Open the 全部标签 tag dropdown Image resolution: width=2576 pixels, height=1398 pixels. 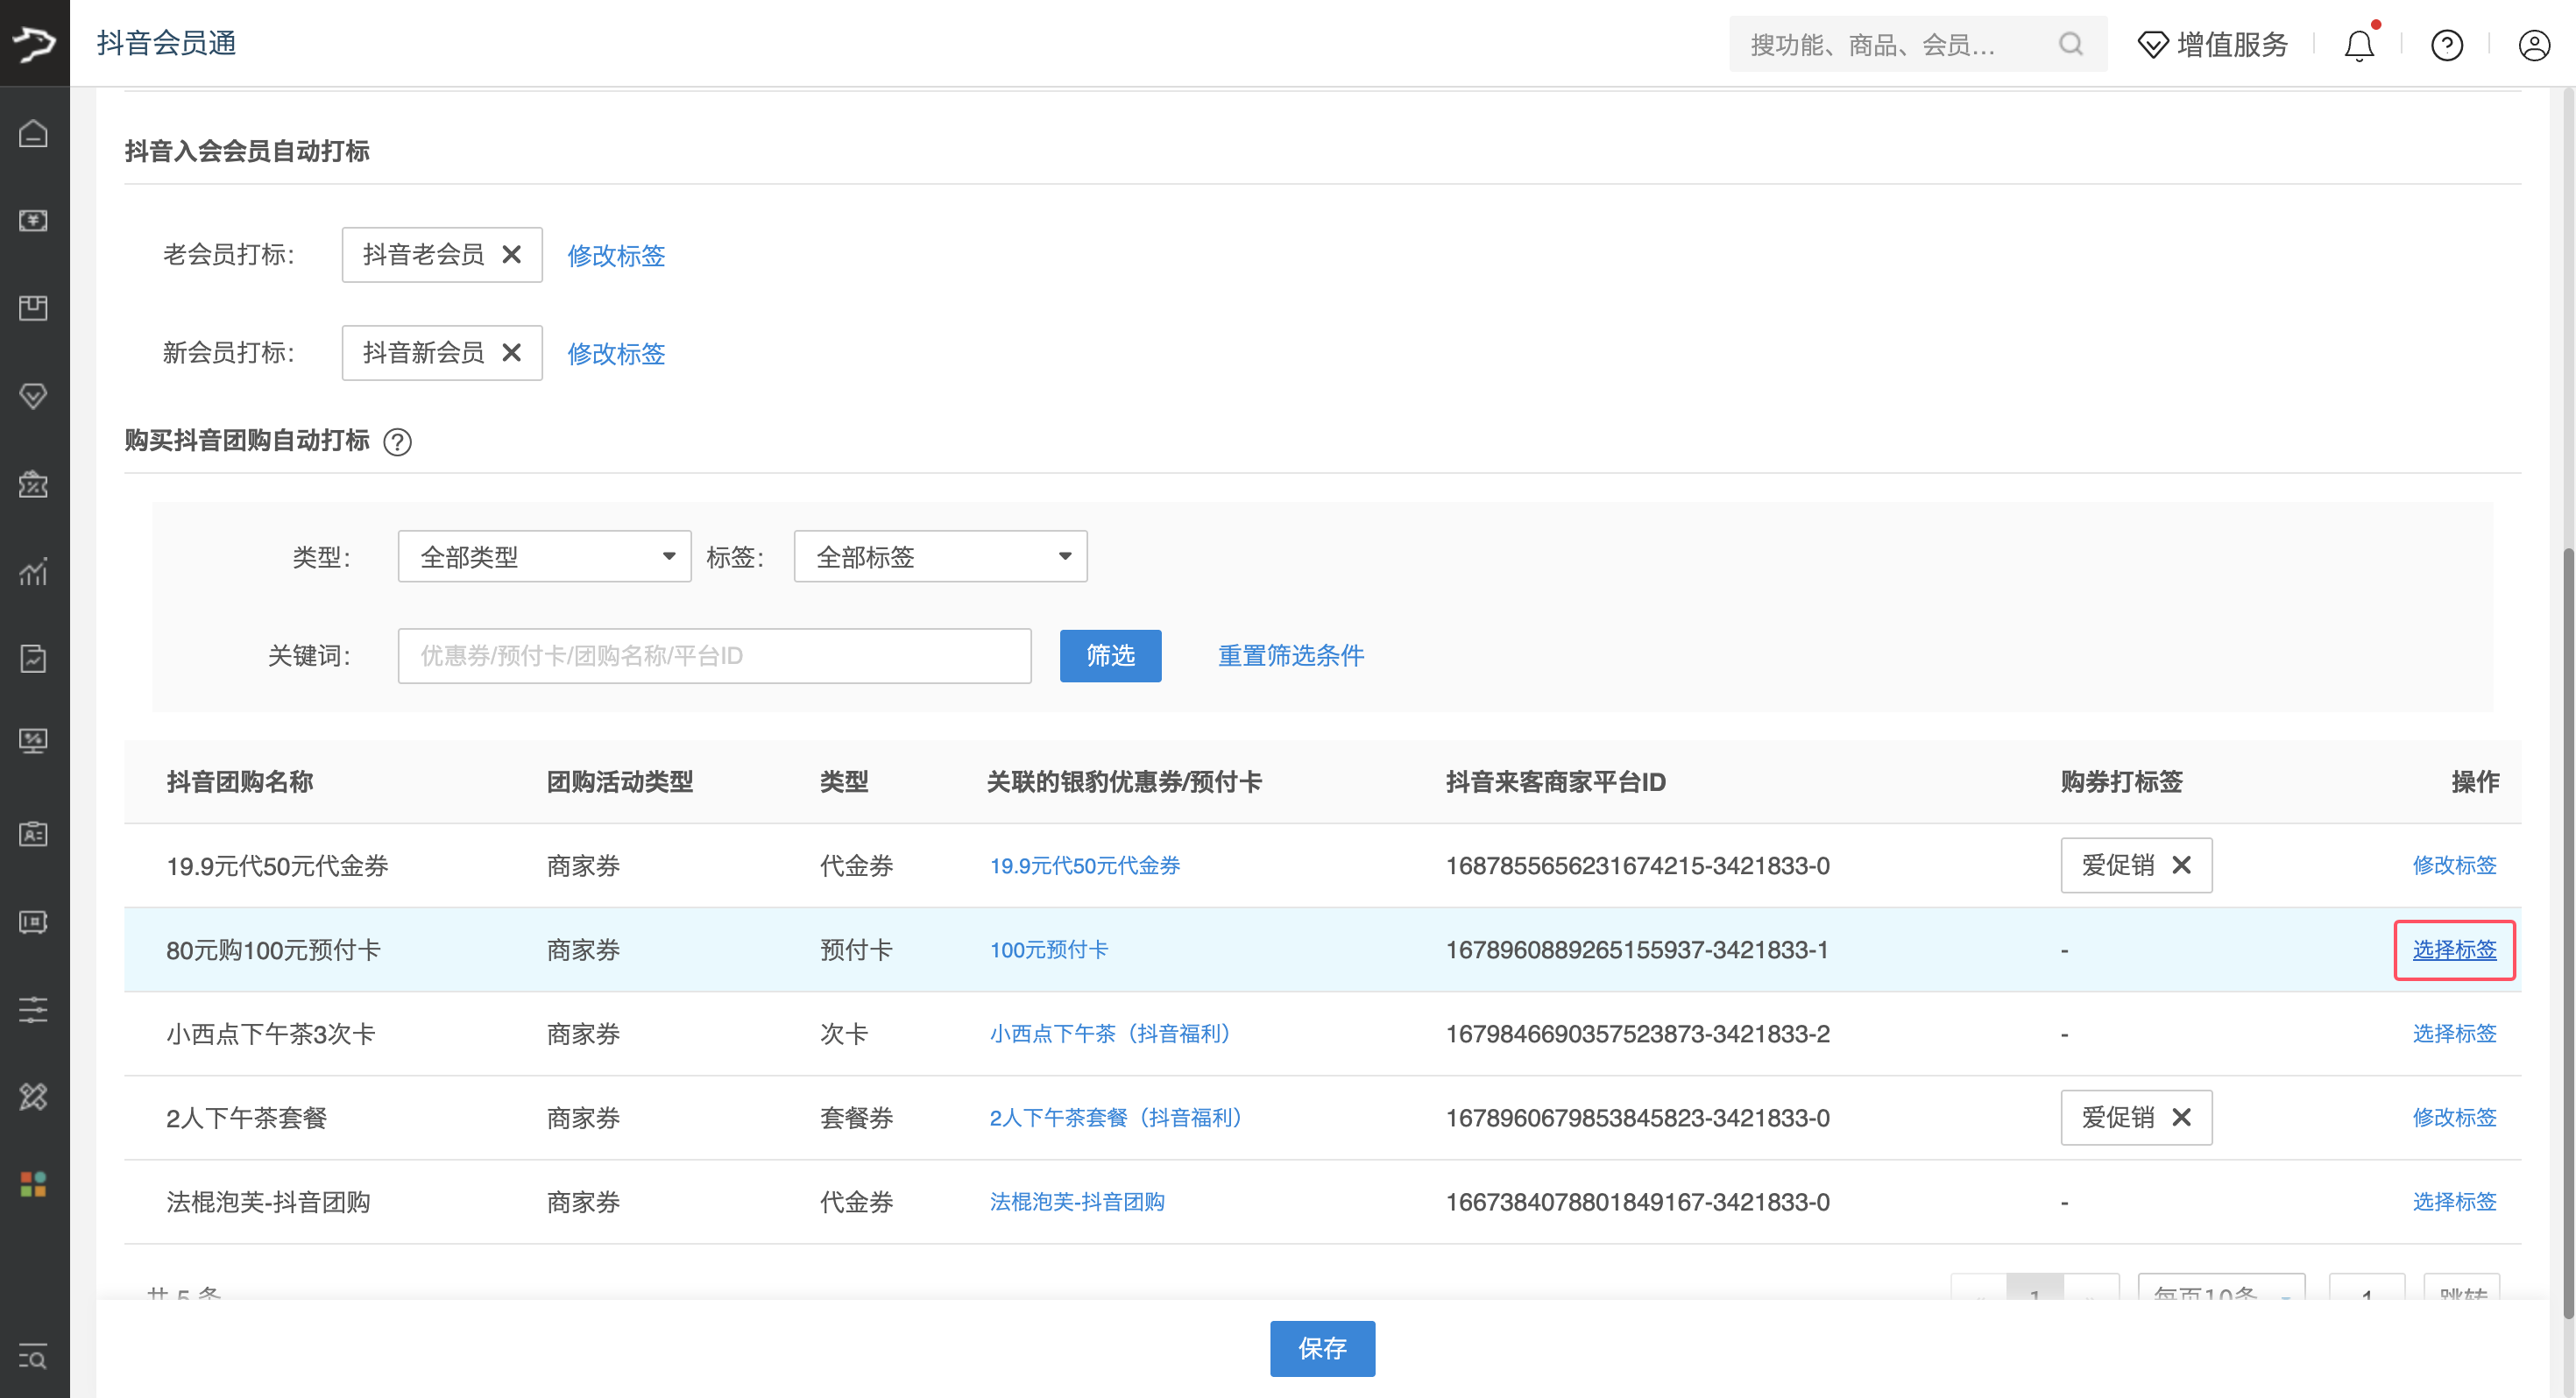point(940,556)
